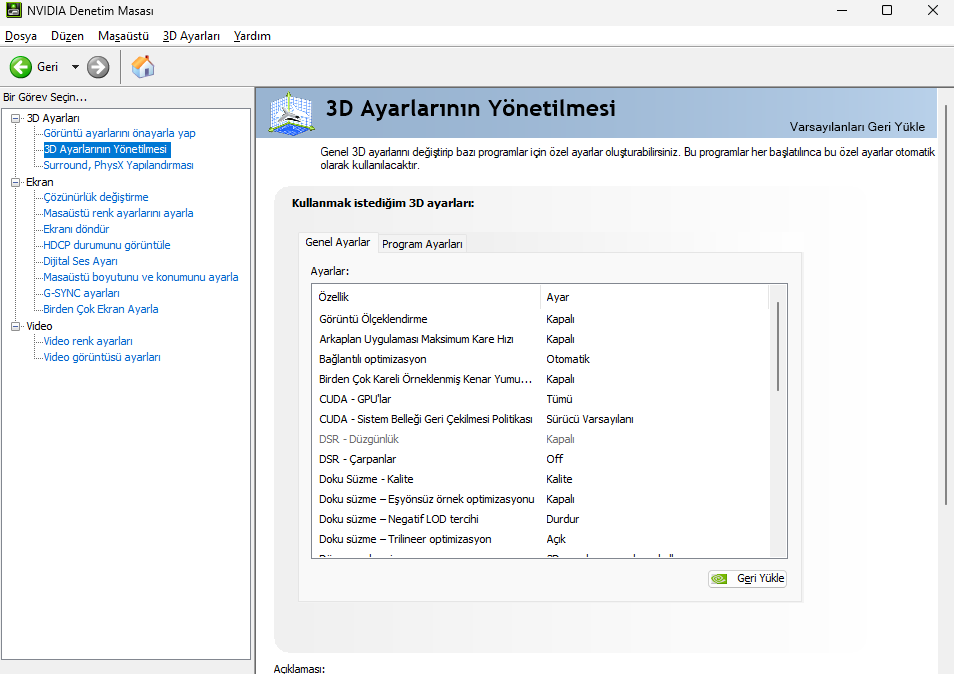Open G-SYNC ayarları page
This screenshot has width=954, height=674.
click(x=81, y=293)
